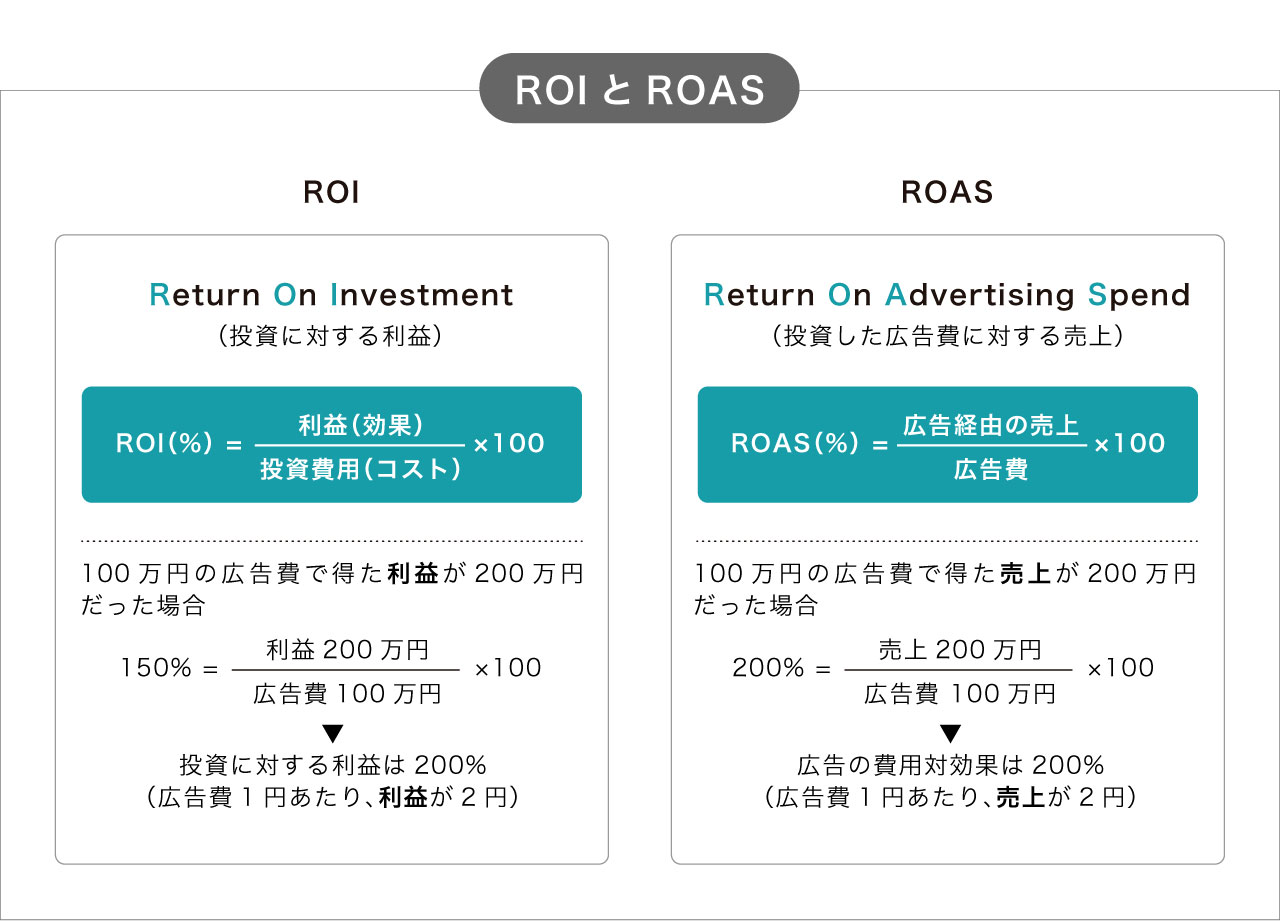
Task: Click the down arrow under ROAS calculation
Action: (x=950, y=732)
